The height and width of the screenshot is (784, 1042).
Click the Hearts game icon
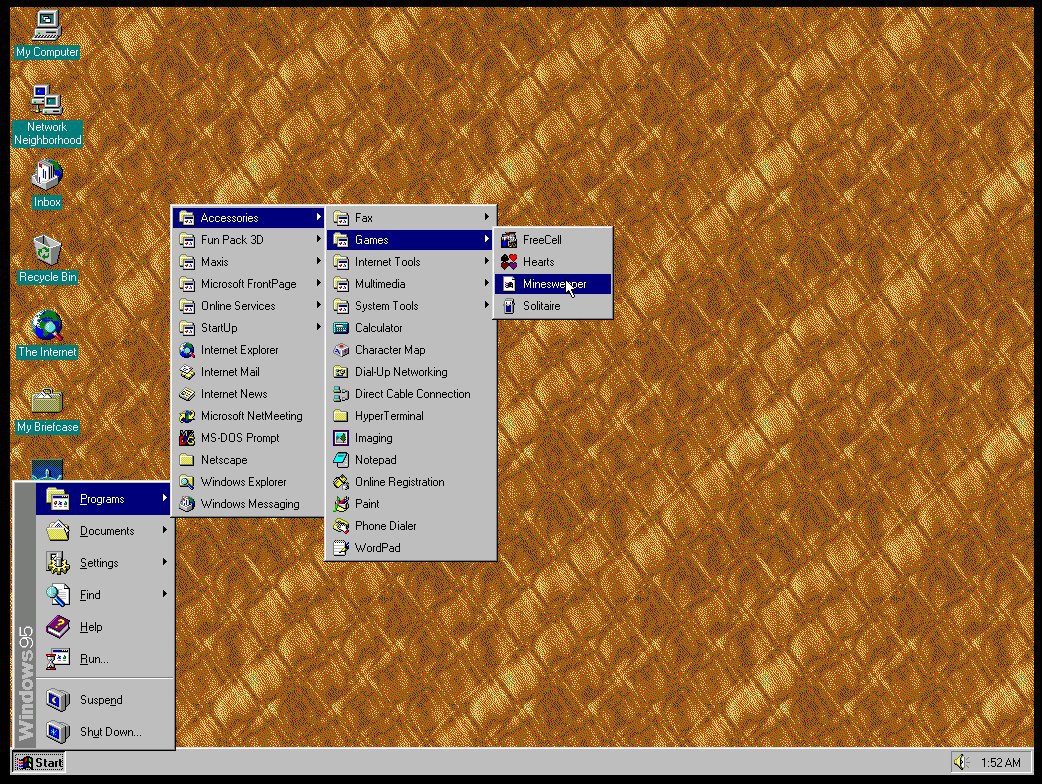point(509,262)
